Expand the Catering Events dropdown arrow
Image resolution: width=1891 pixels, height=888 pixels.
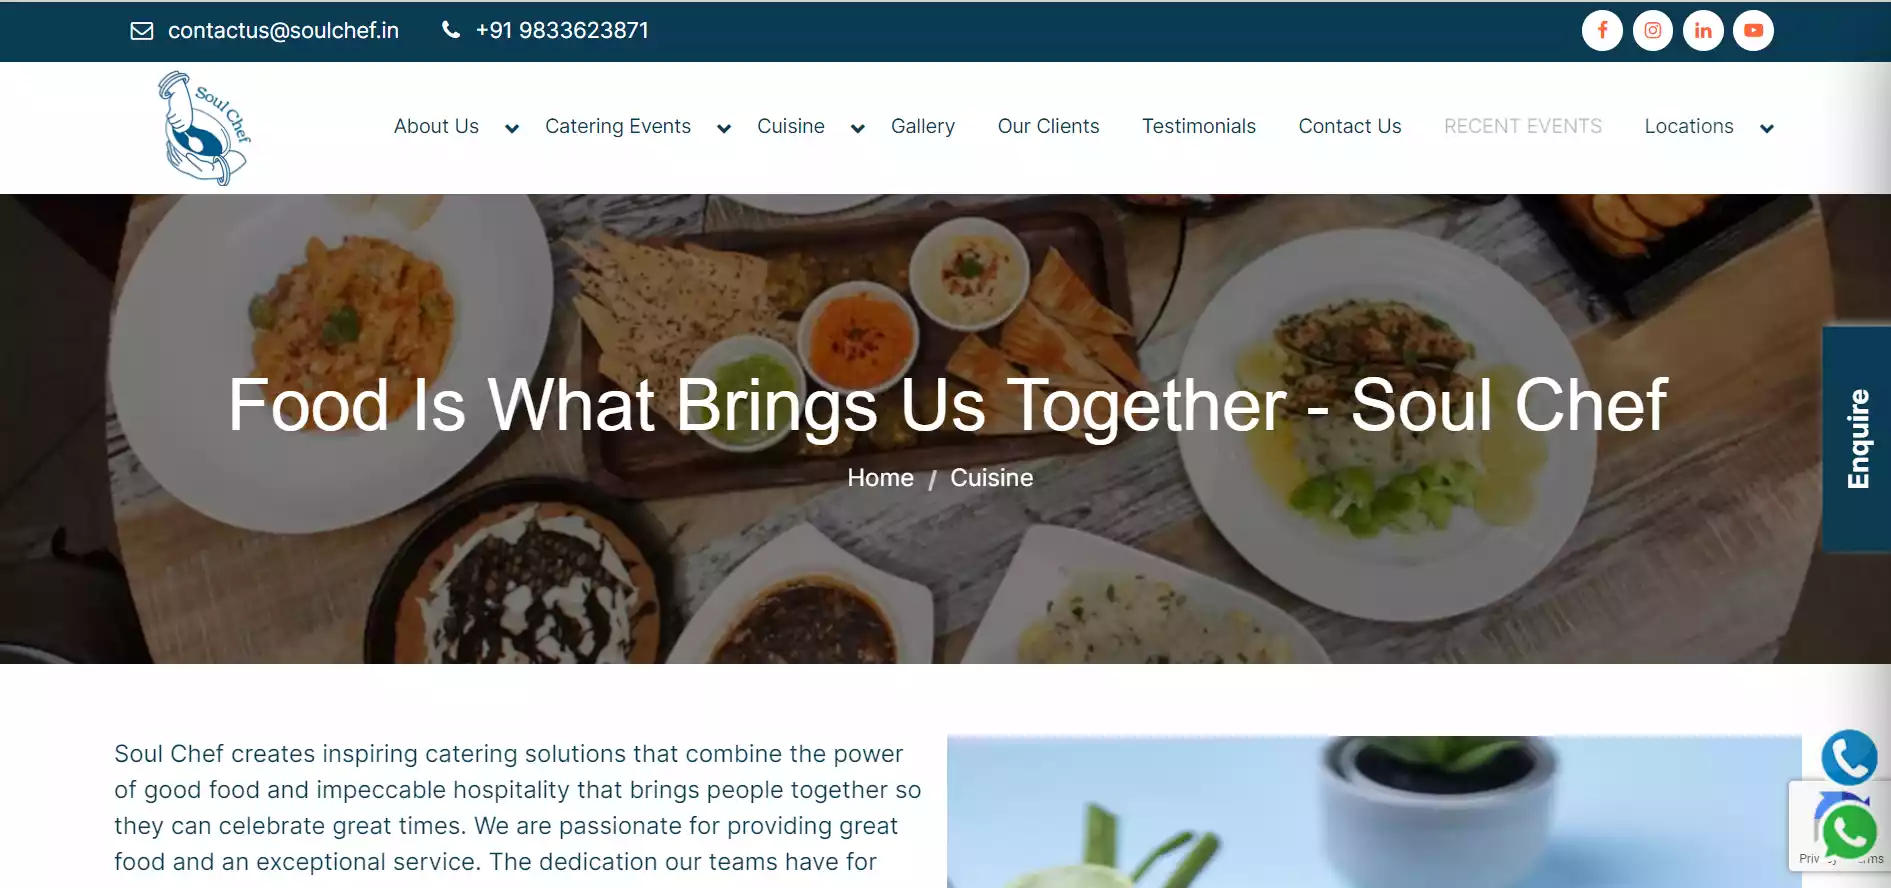pos(724,128)
